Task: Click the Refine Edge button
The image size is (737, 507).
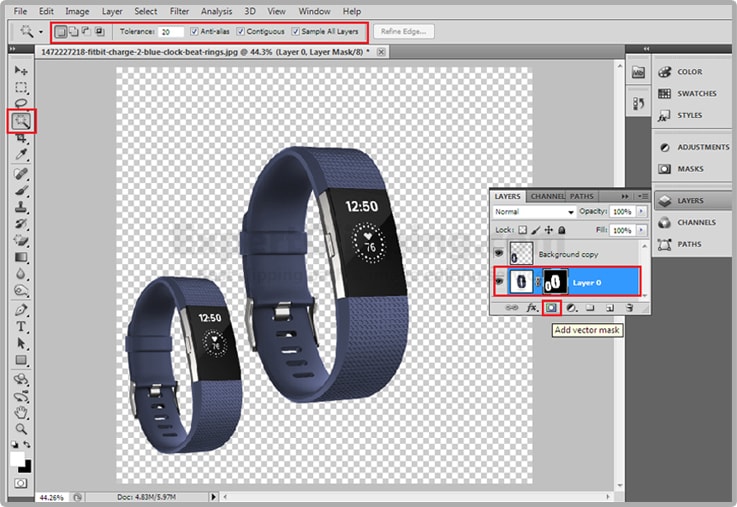Action: click(404, 32)
